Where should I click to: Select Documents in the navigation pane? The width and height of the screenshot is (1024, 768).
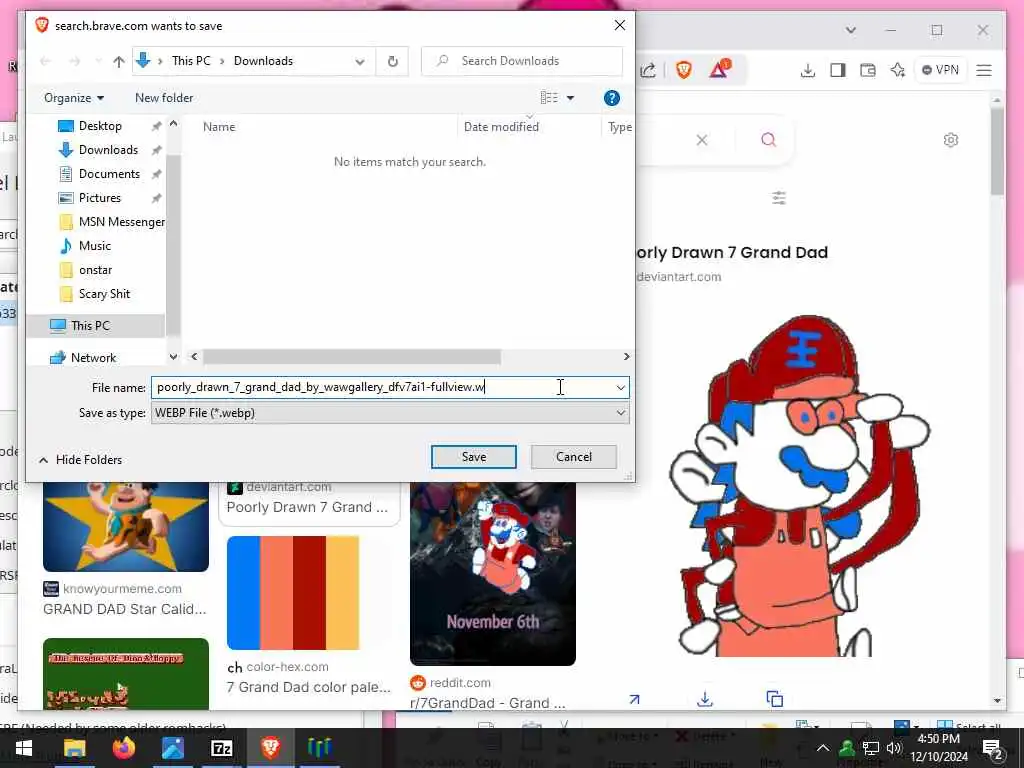coord(109,174)
